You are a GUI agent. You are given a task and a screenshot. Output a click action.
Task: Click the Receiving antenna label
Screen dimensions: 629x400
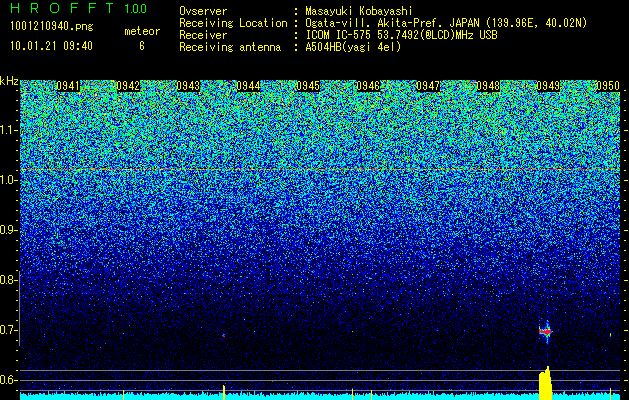click(230, 47)
